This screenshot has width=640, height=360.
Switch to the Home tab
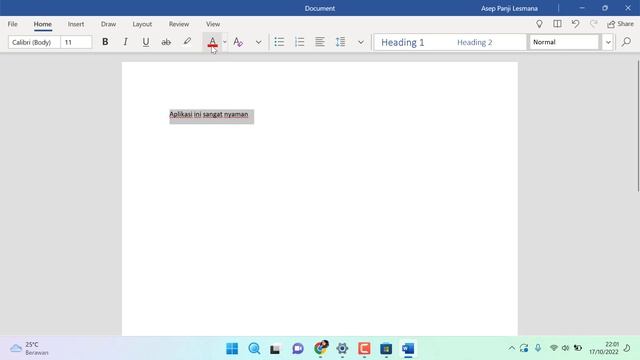(42, 24)
